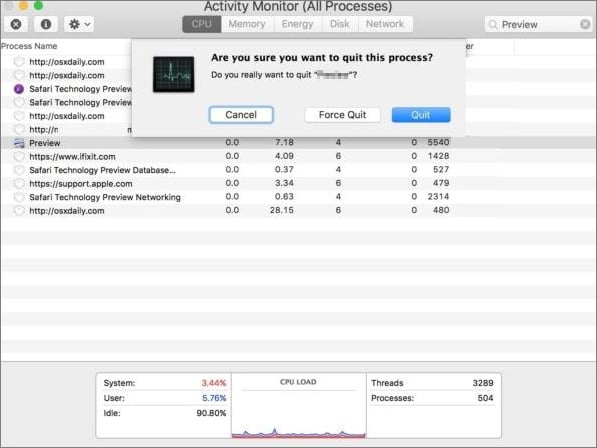Confirm with the blue Quit button
This screenshot has width=597, height=448.
click(421, 115)
